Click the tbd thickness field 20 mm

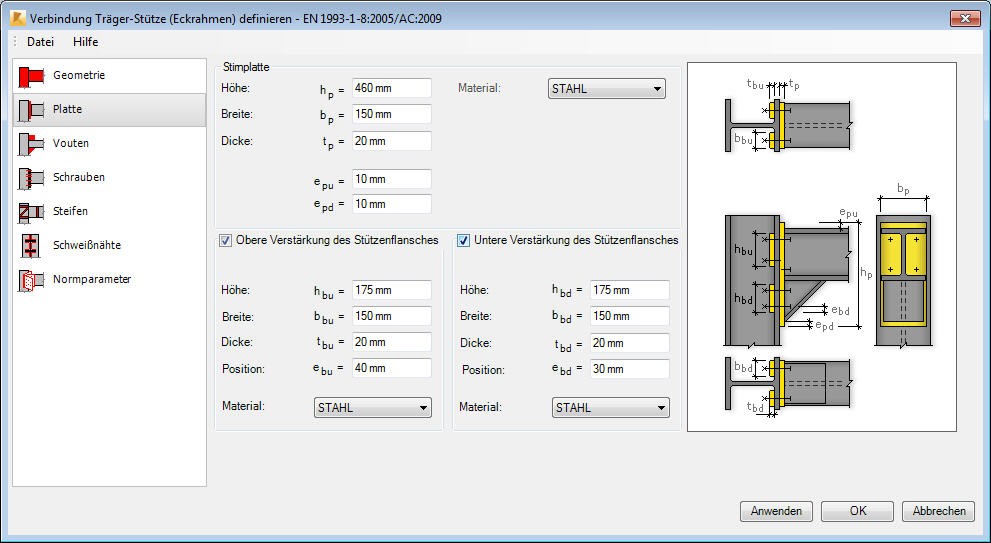click(629, 343)
